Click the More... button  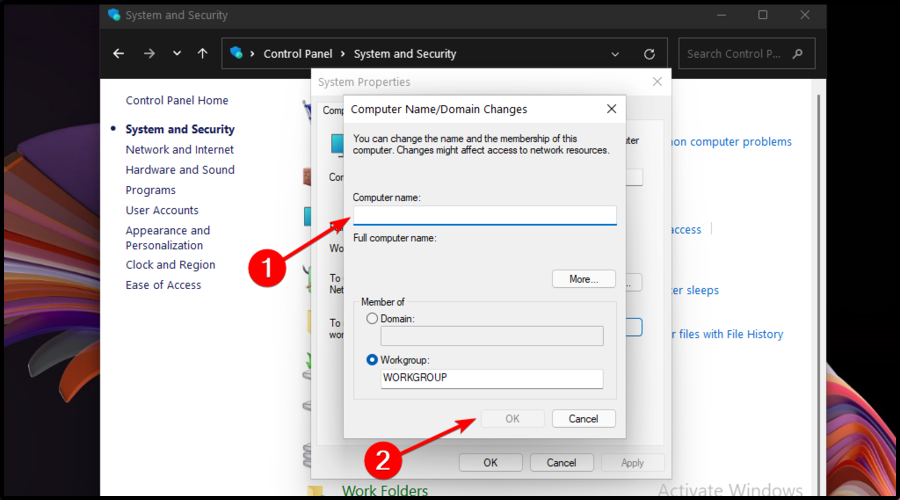pyautogui.click(x=584, y=279)
